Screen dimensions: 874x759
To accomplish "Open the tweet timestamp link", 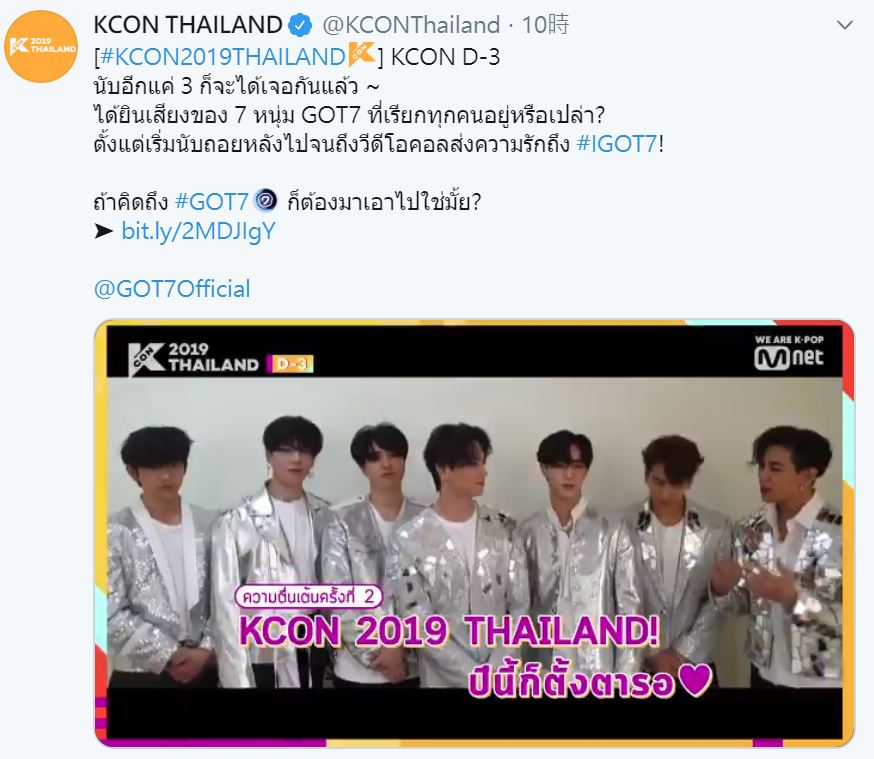I will (x=546, y=25).
